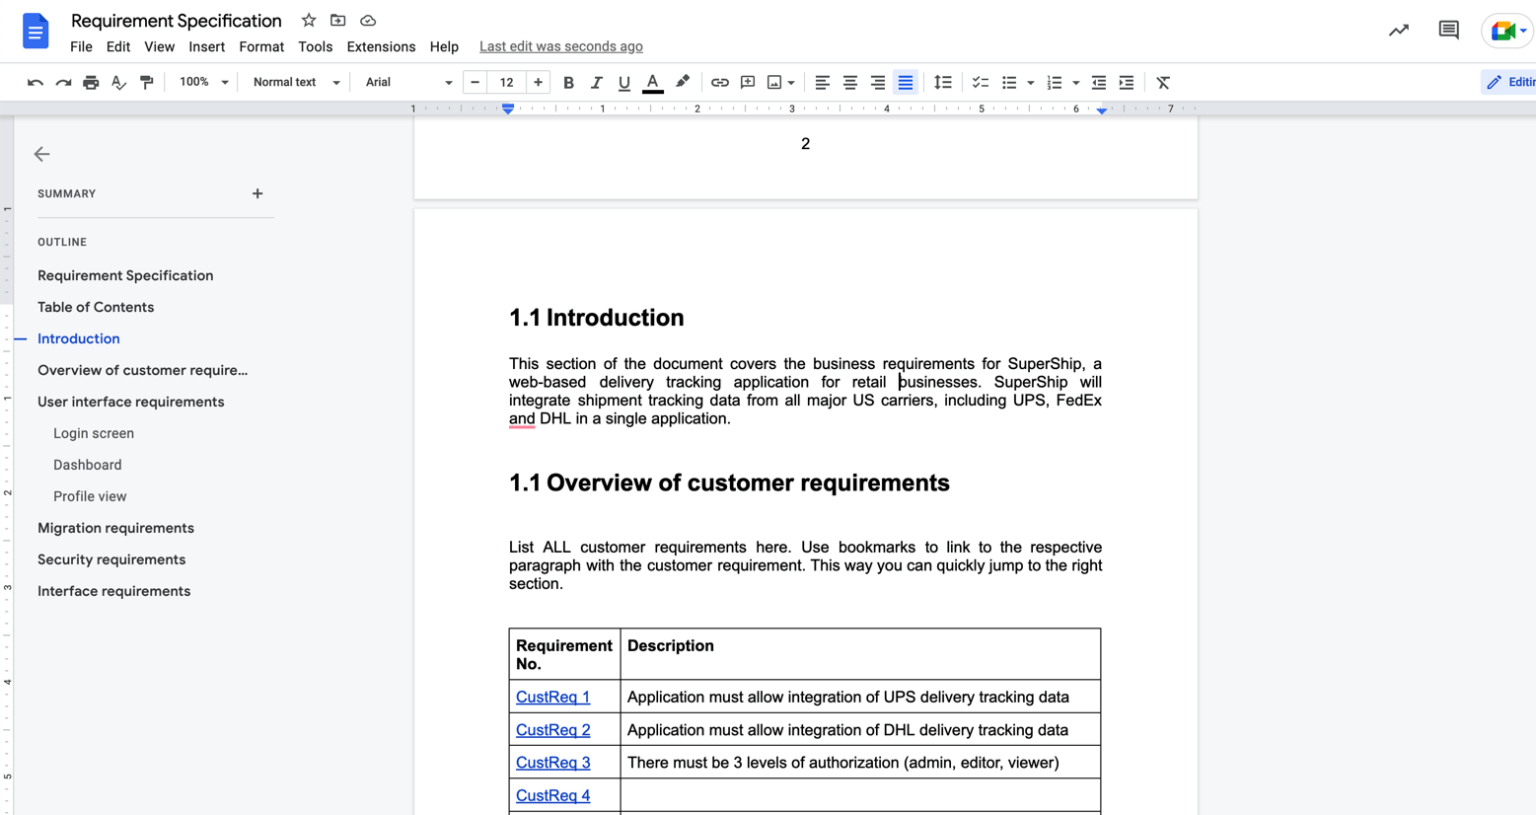The image size is (1536, 815).
Task: Open the text color picker
Action: tap(652, 82)
